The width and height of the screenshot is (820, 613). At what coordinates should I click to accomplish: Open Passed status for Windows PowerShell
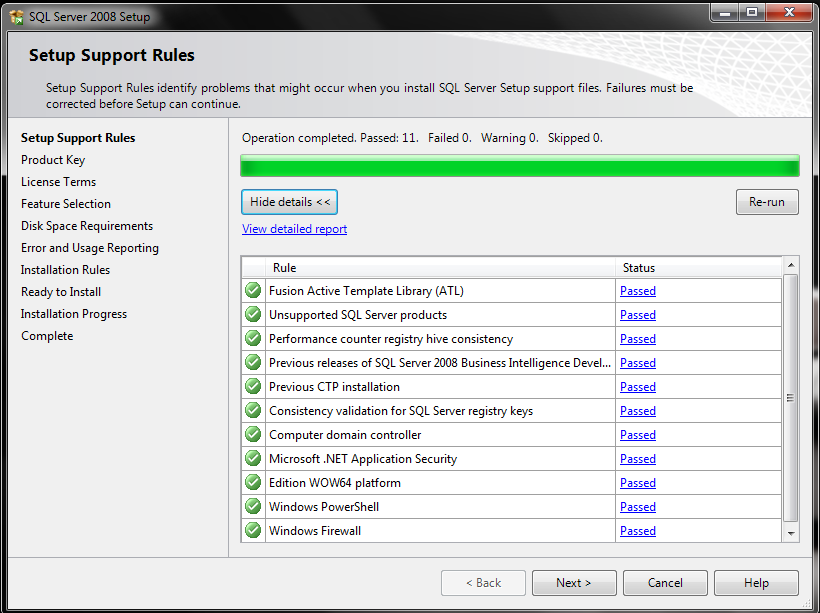point(637,507)
